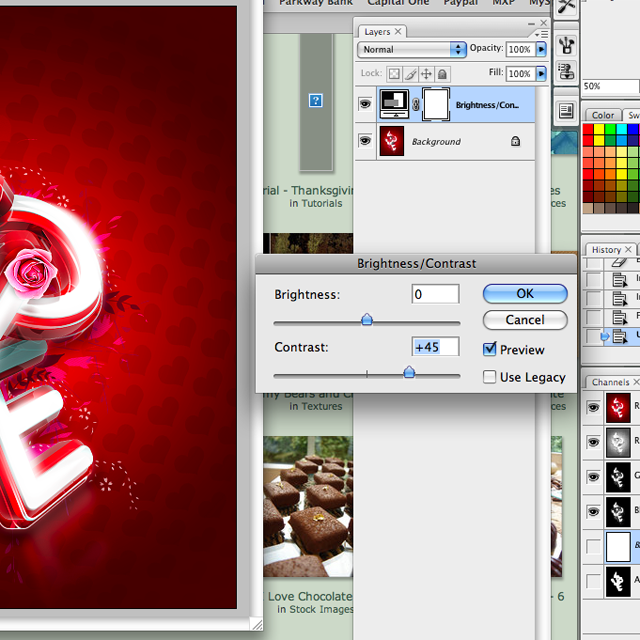
Task: Hide the Green channel eye icon
Action: 593,477
